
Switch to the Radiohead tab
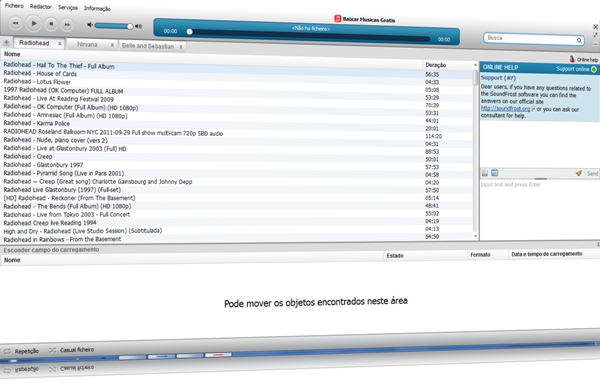click(x=34, y=43)
